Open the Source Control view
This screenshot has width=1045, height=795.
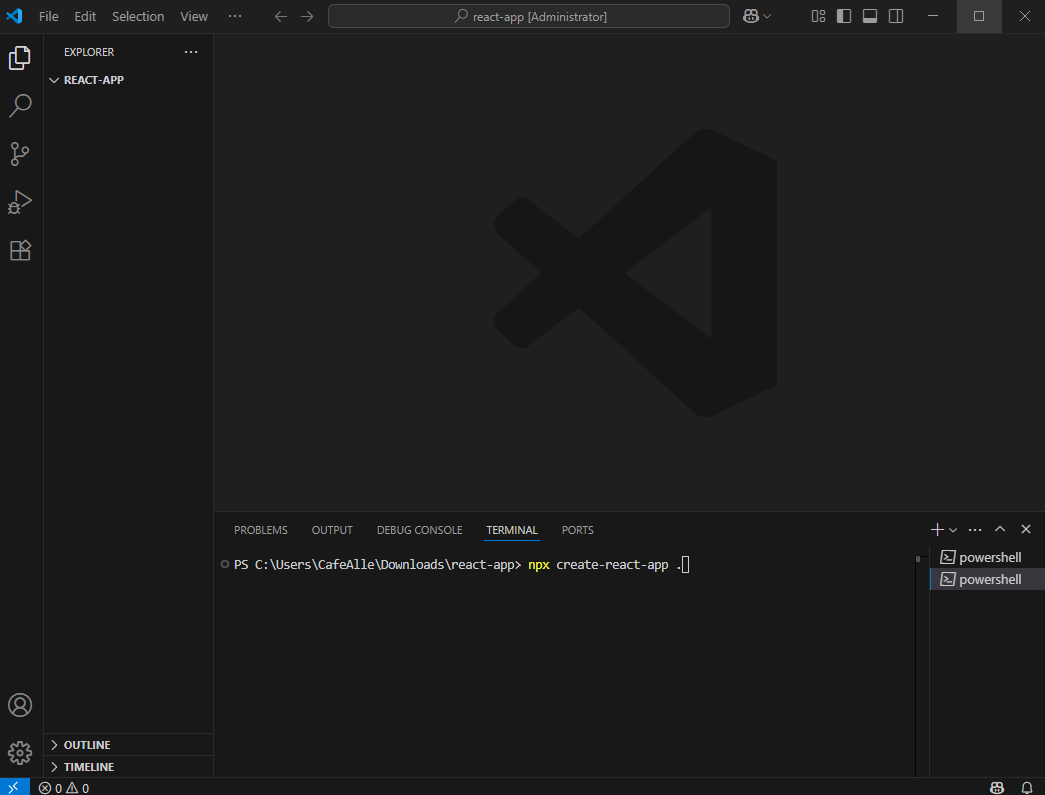(20, 154)
